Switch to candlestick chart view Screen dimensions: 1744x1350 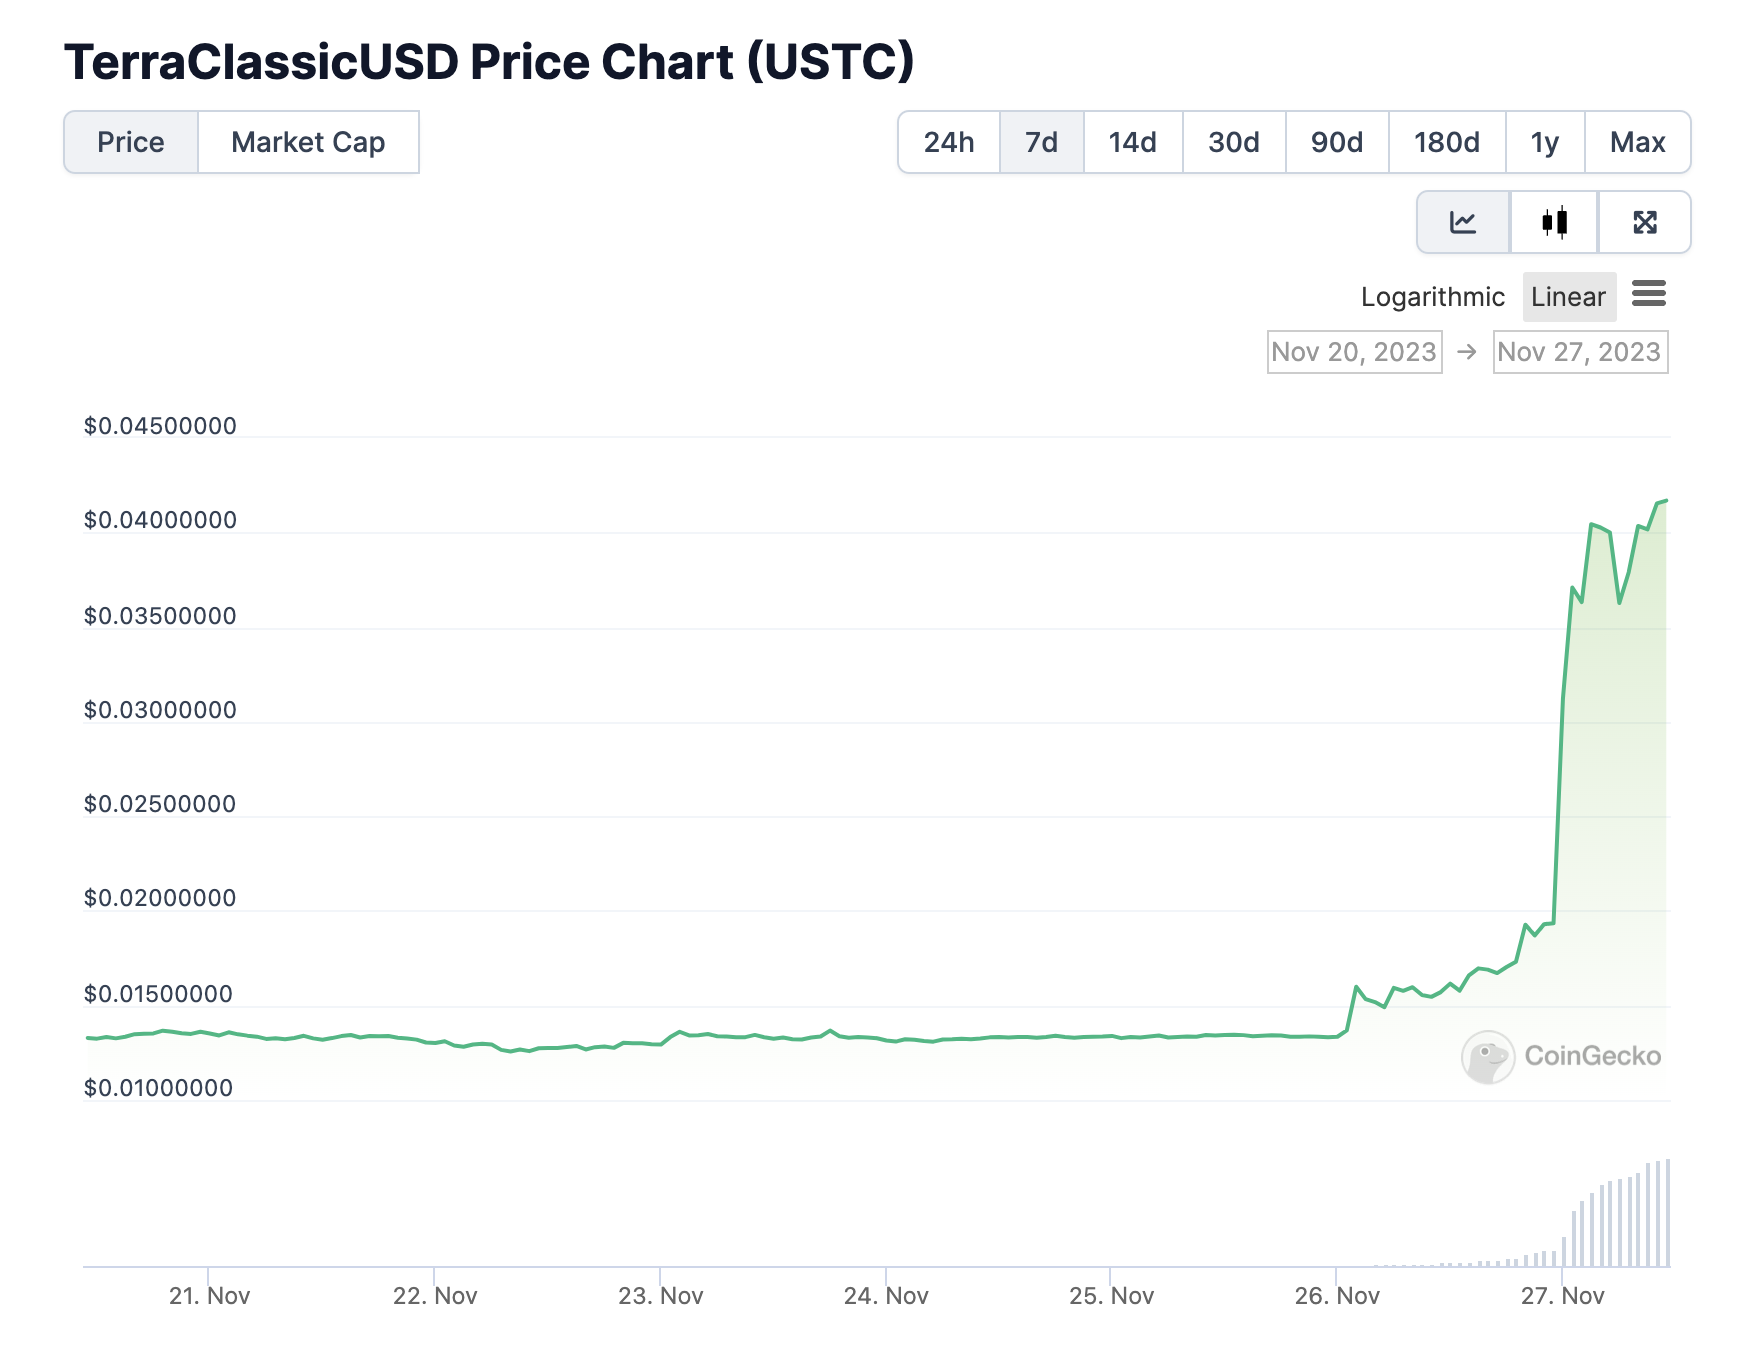(x=1551, y=222)
